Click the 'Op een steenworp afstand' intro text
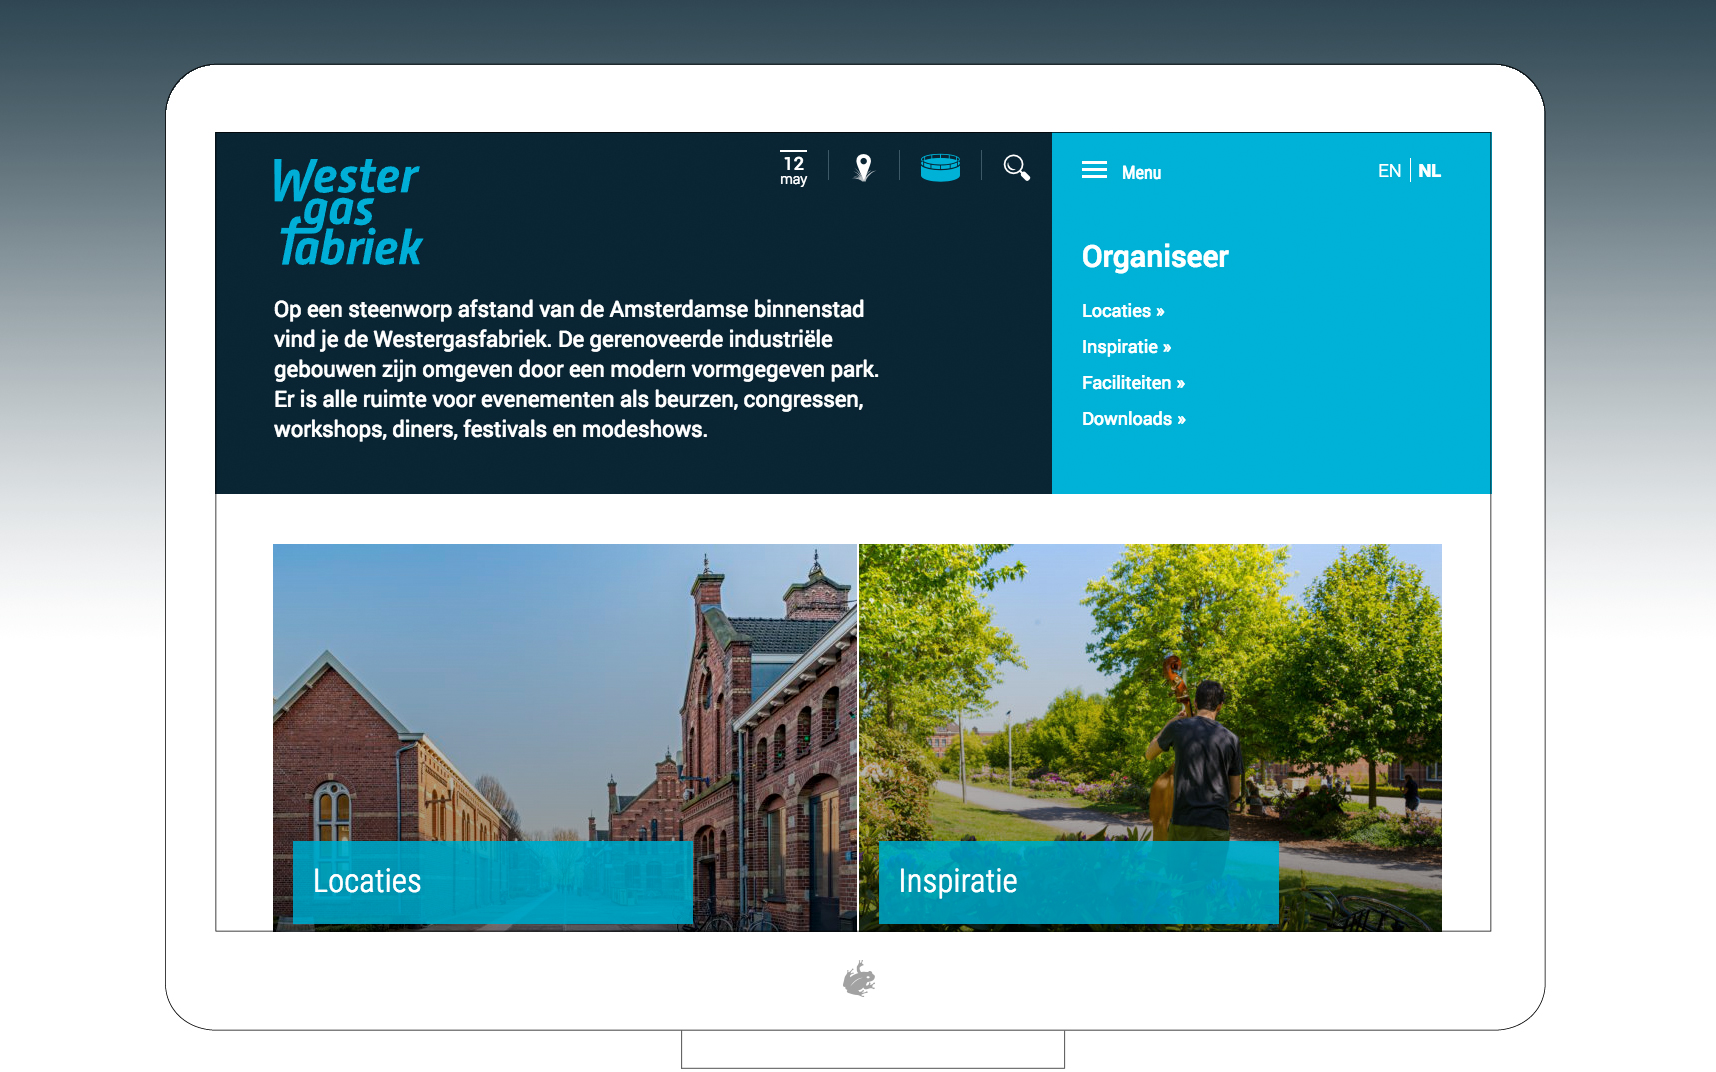This screenshot has height=1072, width=1716. [576, 369]
